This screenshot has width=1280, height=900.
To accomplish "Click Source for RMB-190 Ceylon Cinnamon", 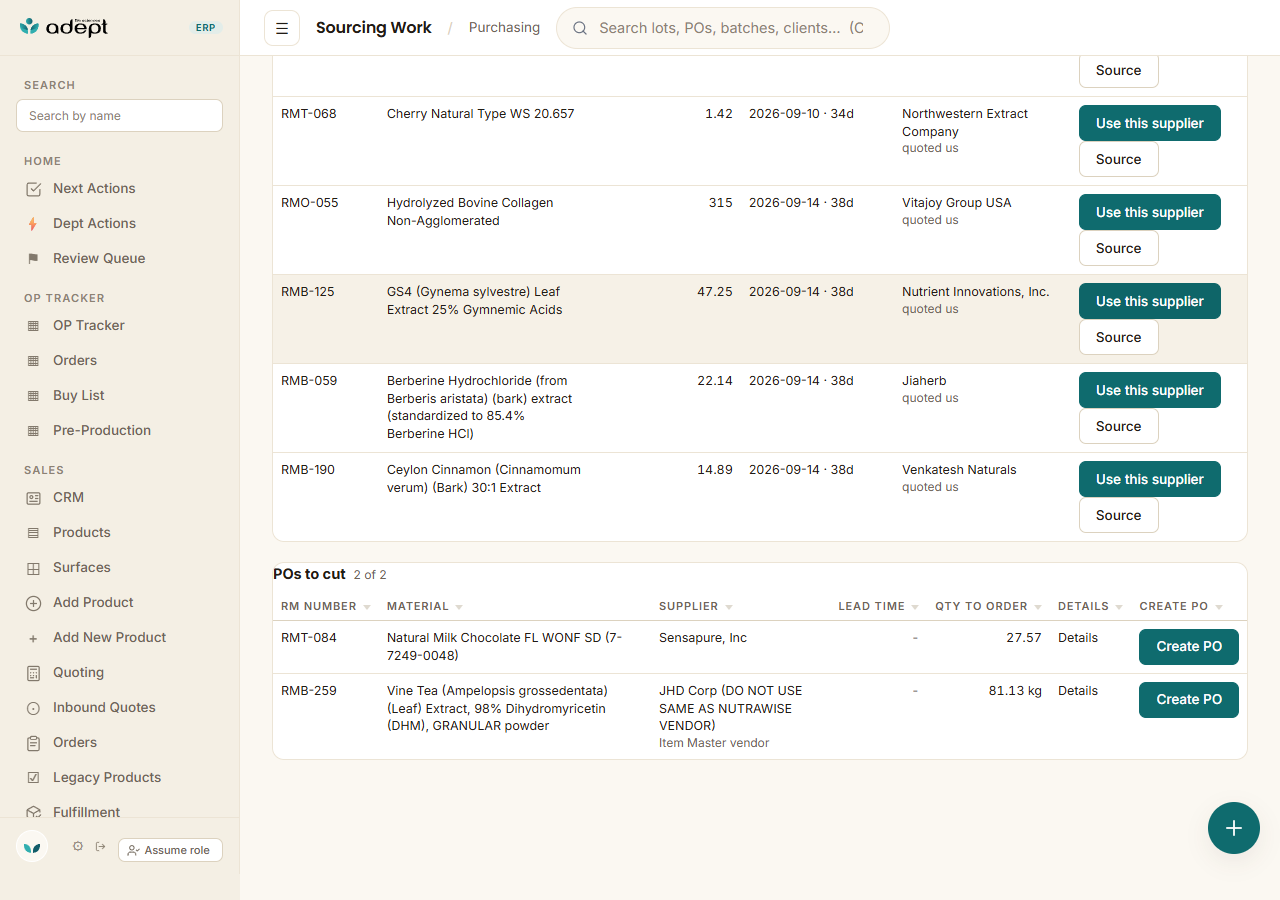I will [1119, 515].
